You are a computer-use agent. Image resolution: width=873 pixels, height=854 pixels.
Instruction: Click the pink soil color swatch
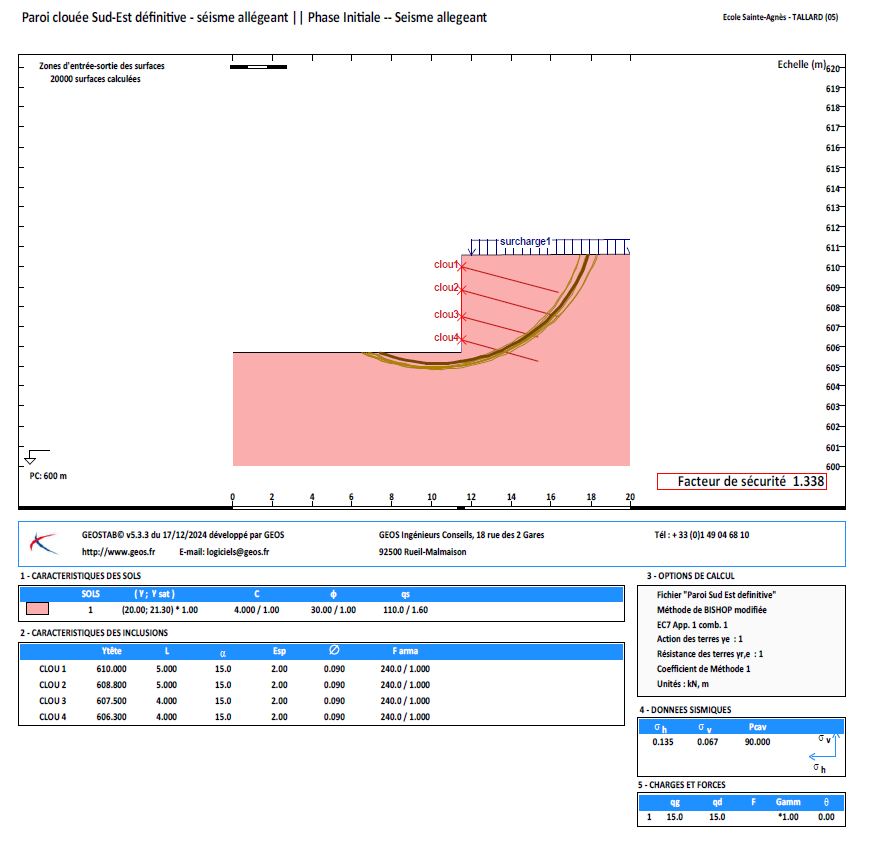coord(38,609)
